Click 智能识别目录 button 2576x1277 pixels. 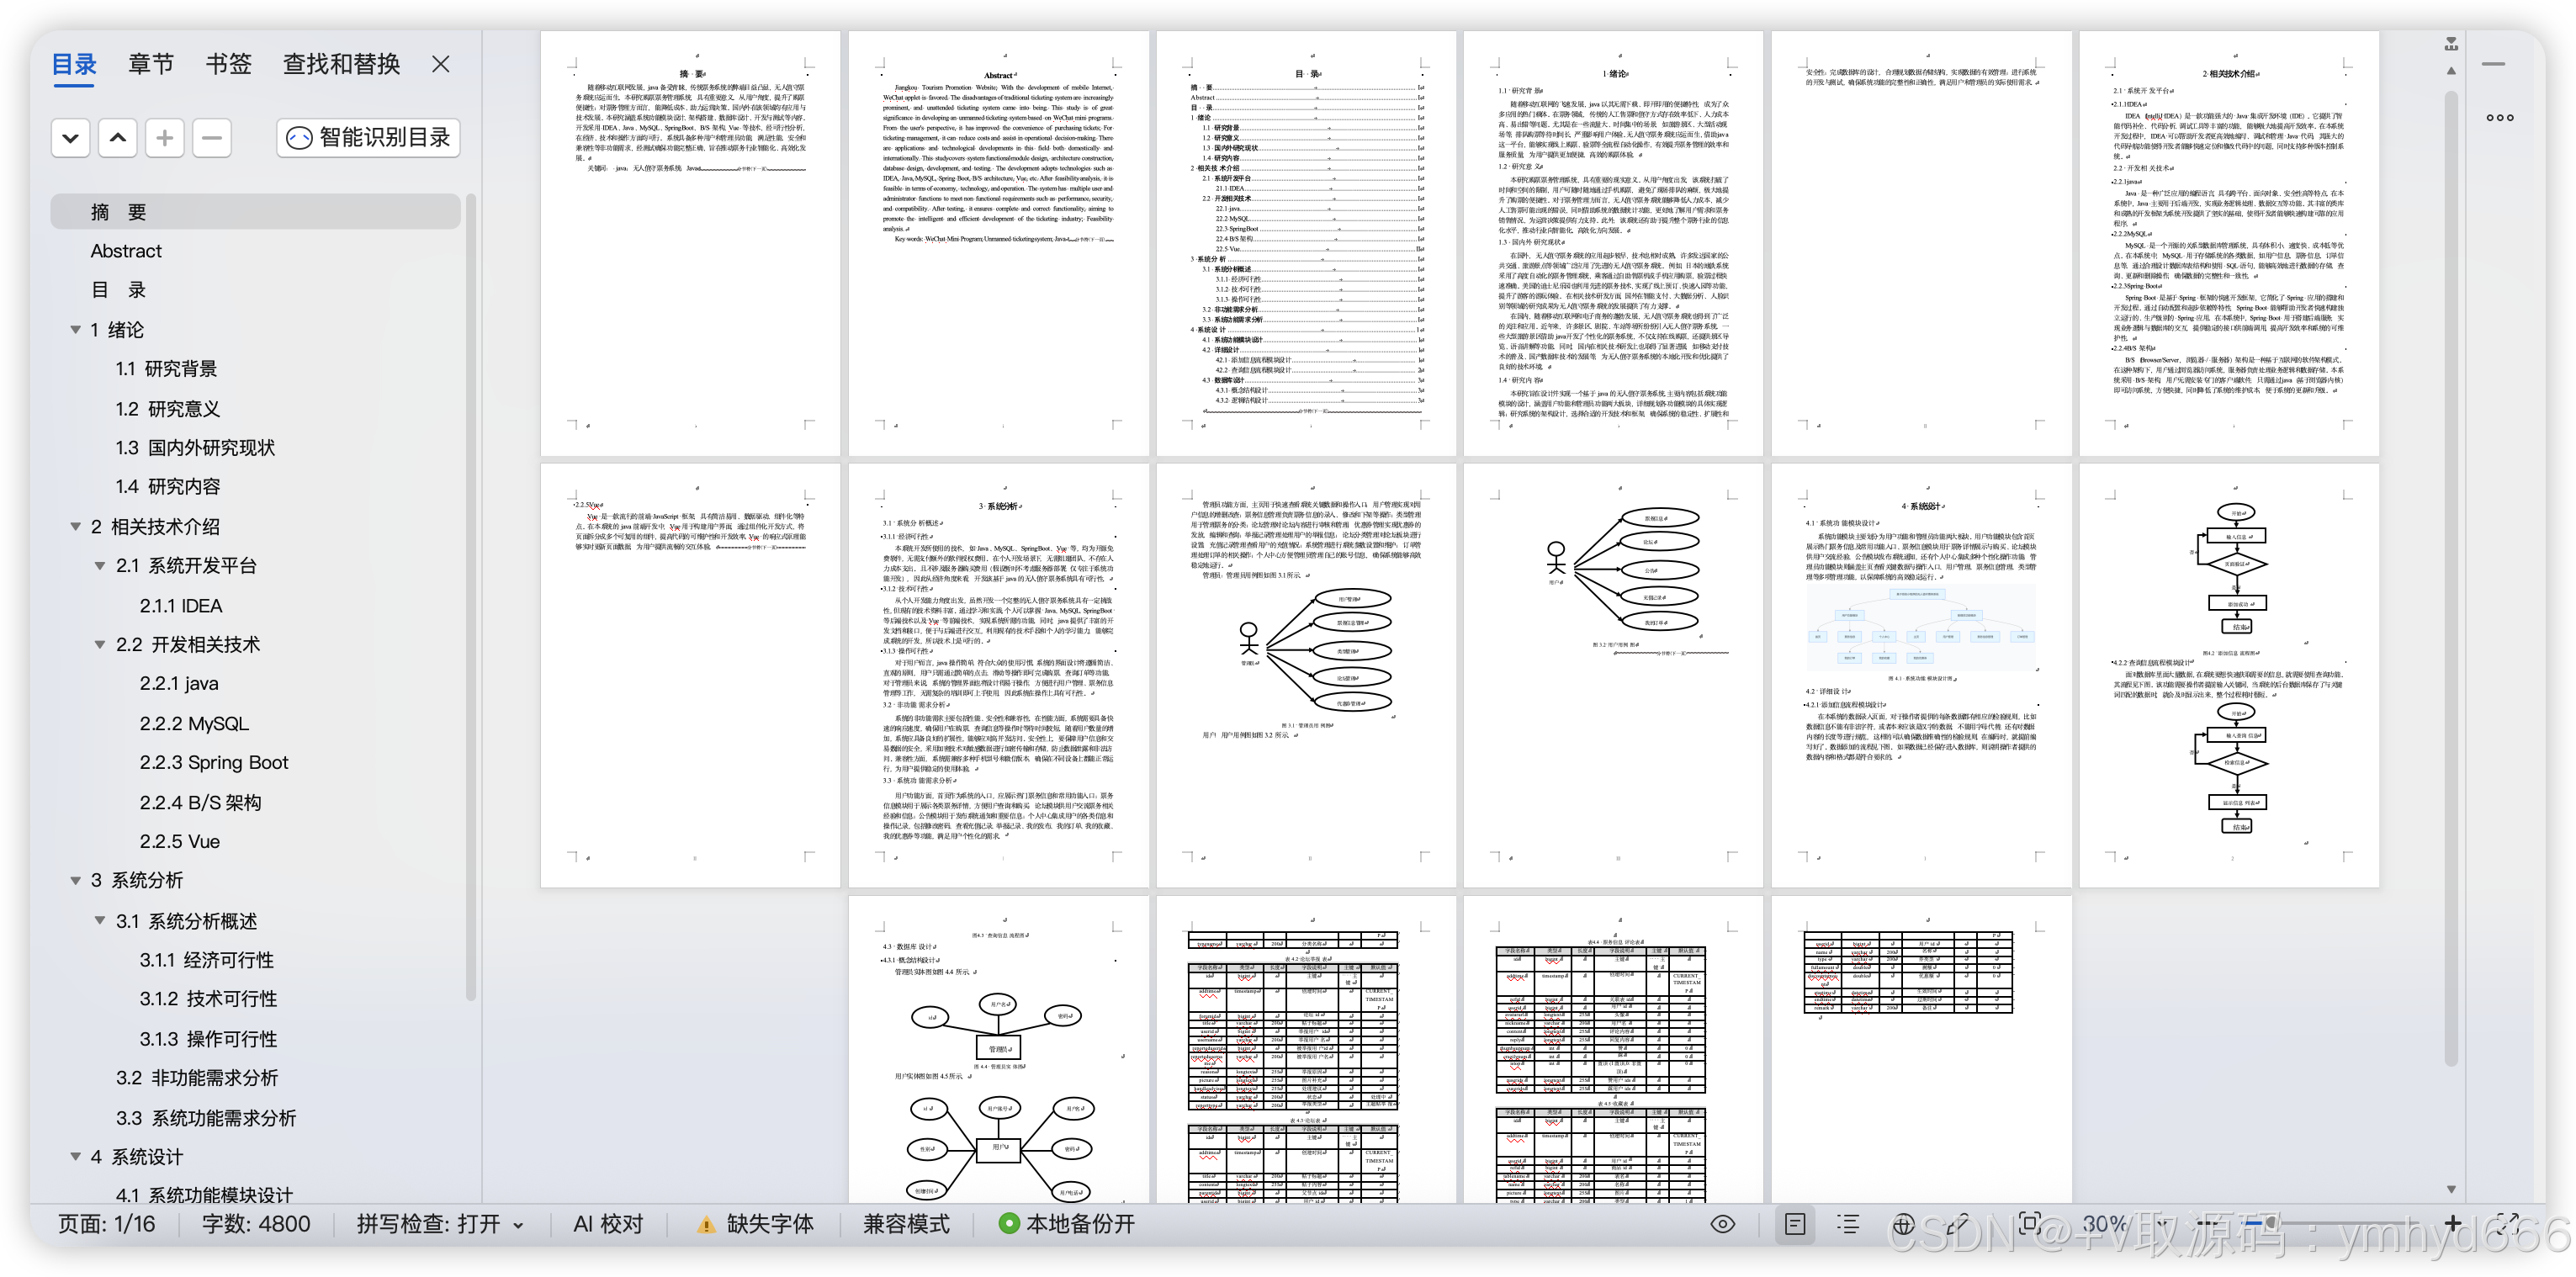tap(368, 138)
